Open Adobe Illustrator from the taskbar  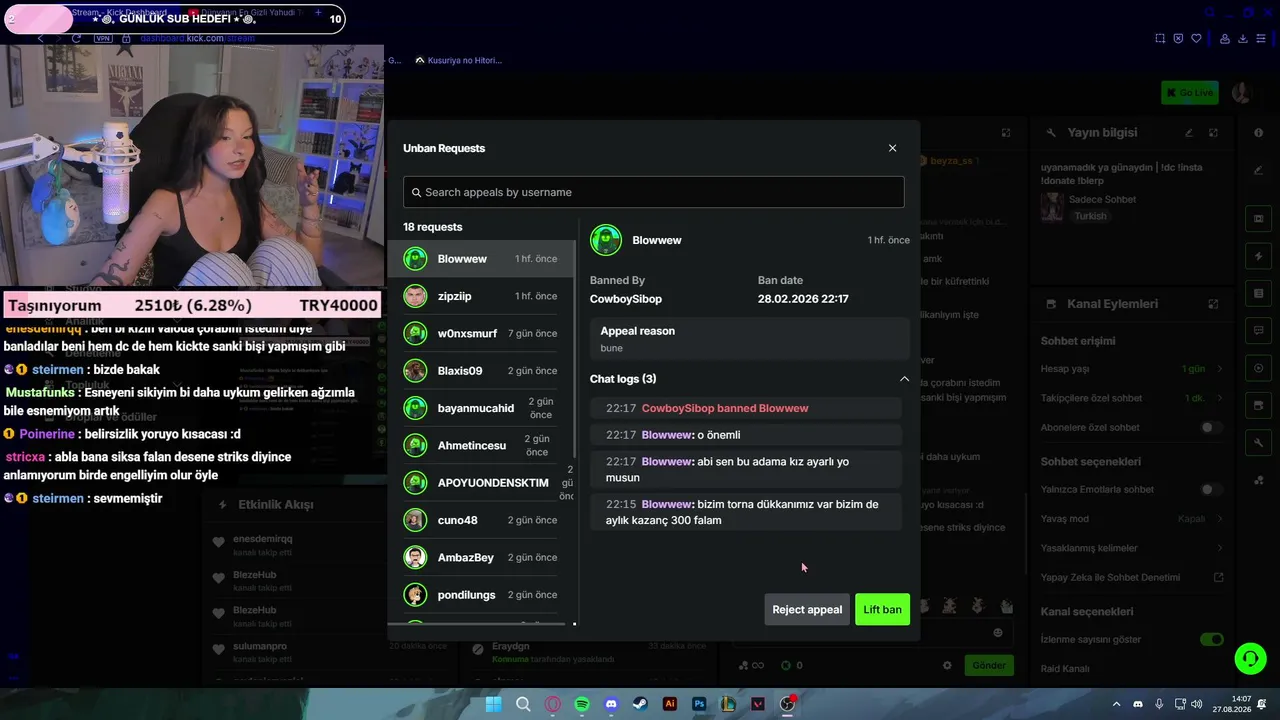click(670, 704)
